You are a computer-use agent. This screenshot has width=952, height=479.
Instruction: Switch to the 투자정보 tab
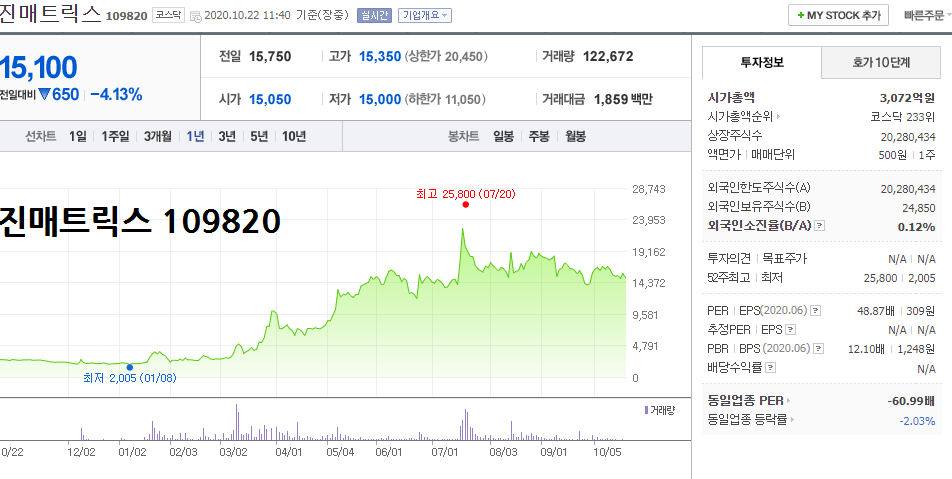tap(762, 63)
